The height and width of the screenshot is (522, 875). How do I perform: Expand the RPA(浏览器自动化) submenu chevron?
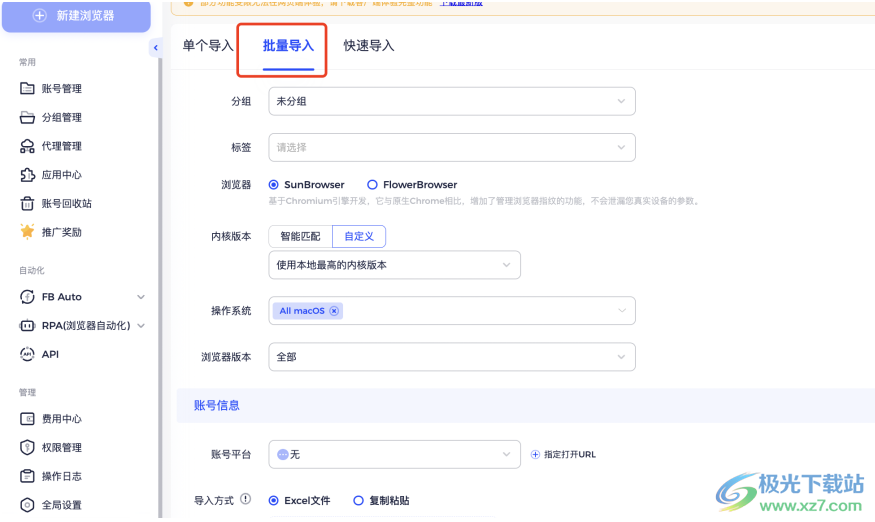coord(141,325)
